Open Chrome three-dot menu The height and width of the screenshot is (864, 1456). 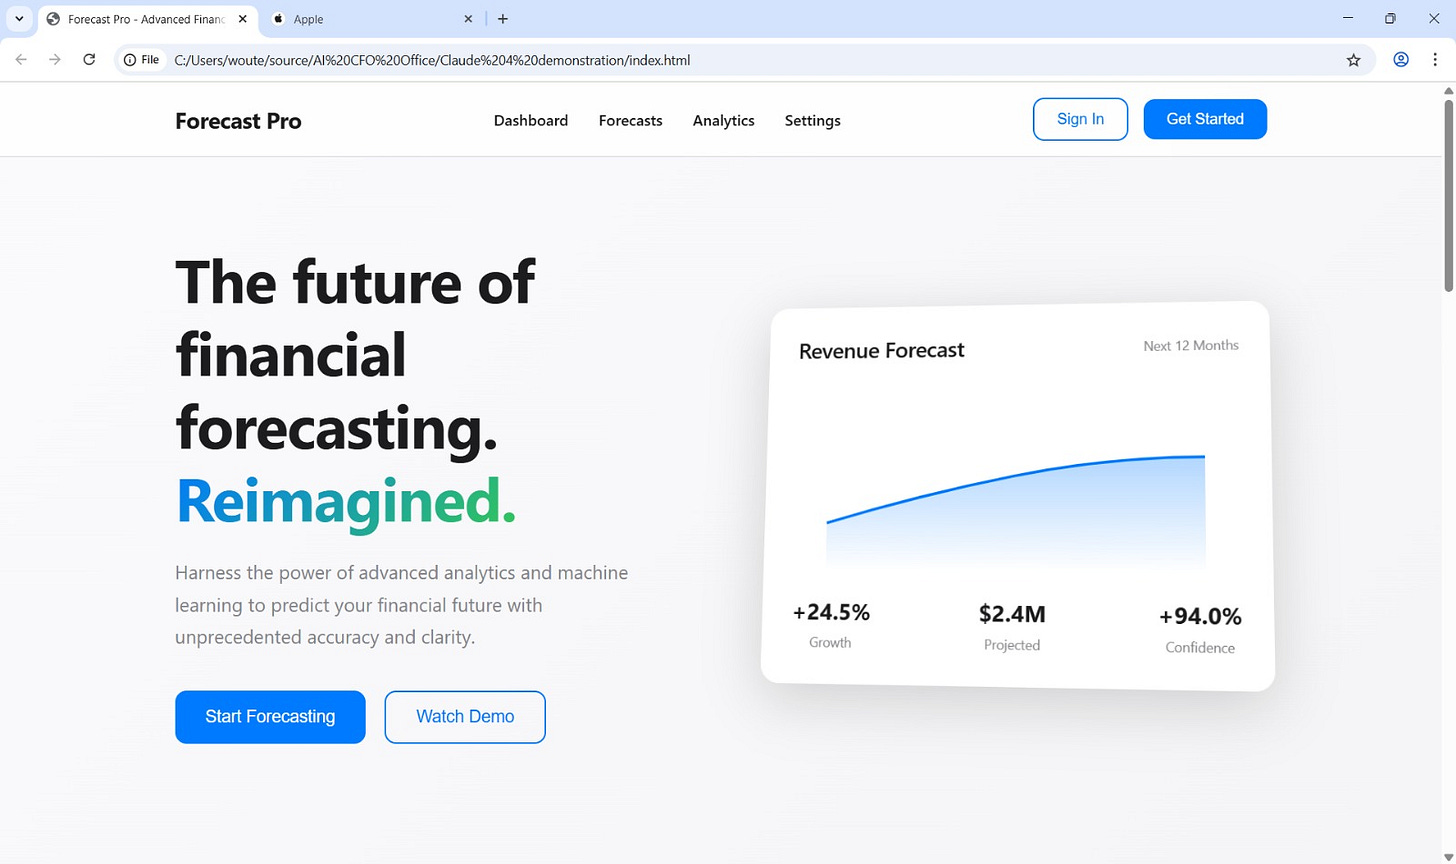[x=1435, y=60]
